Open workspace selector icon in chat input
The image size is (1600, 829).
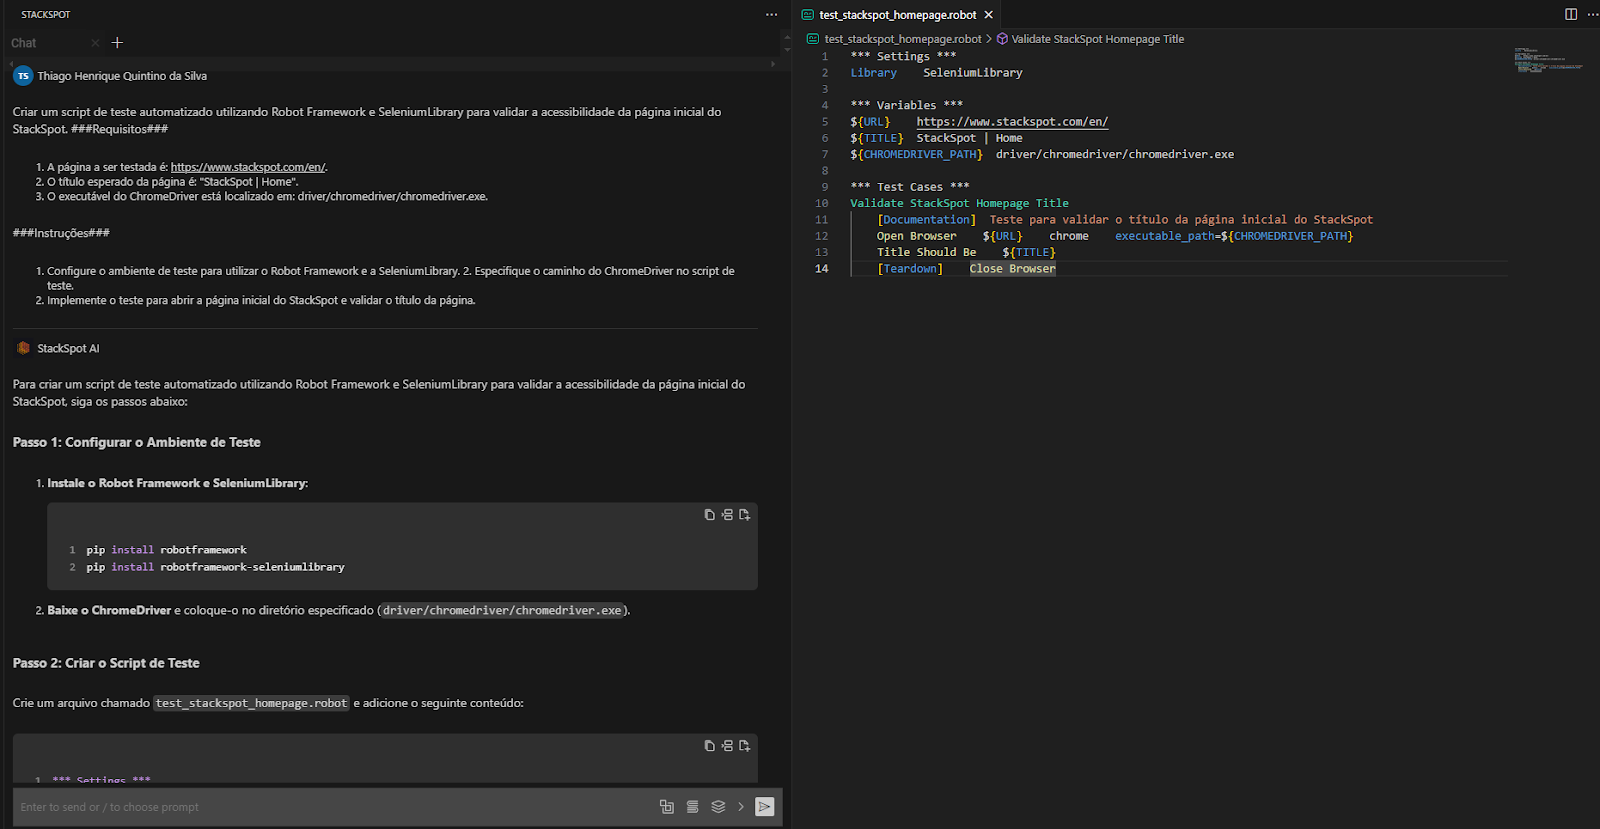667,807
